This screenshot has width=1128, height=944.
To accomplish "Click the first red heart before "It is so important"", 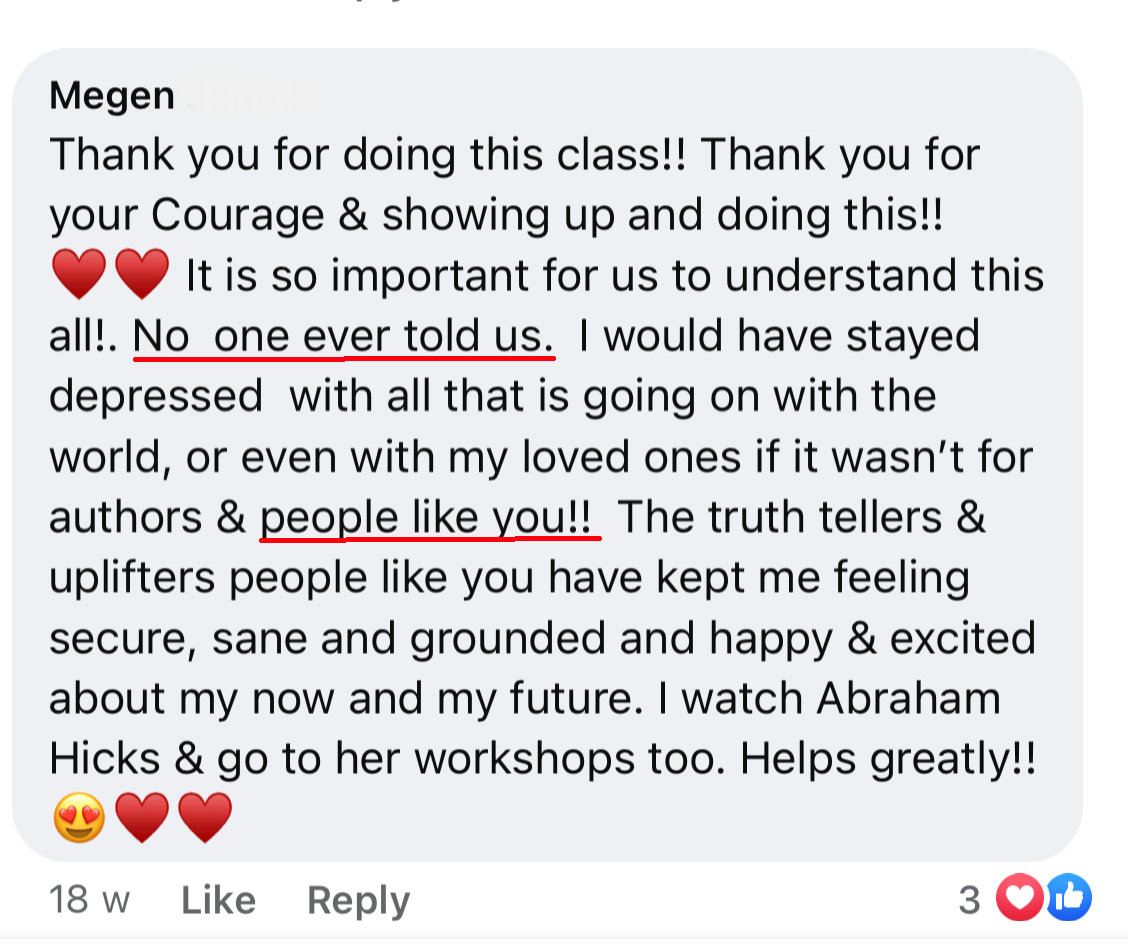I will [x=78, y=275].
